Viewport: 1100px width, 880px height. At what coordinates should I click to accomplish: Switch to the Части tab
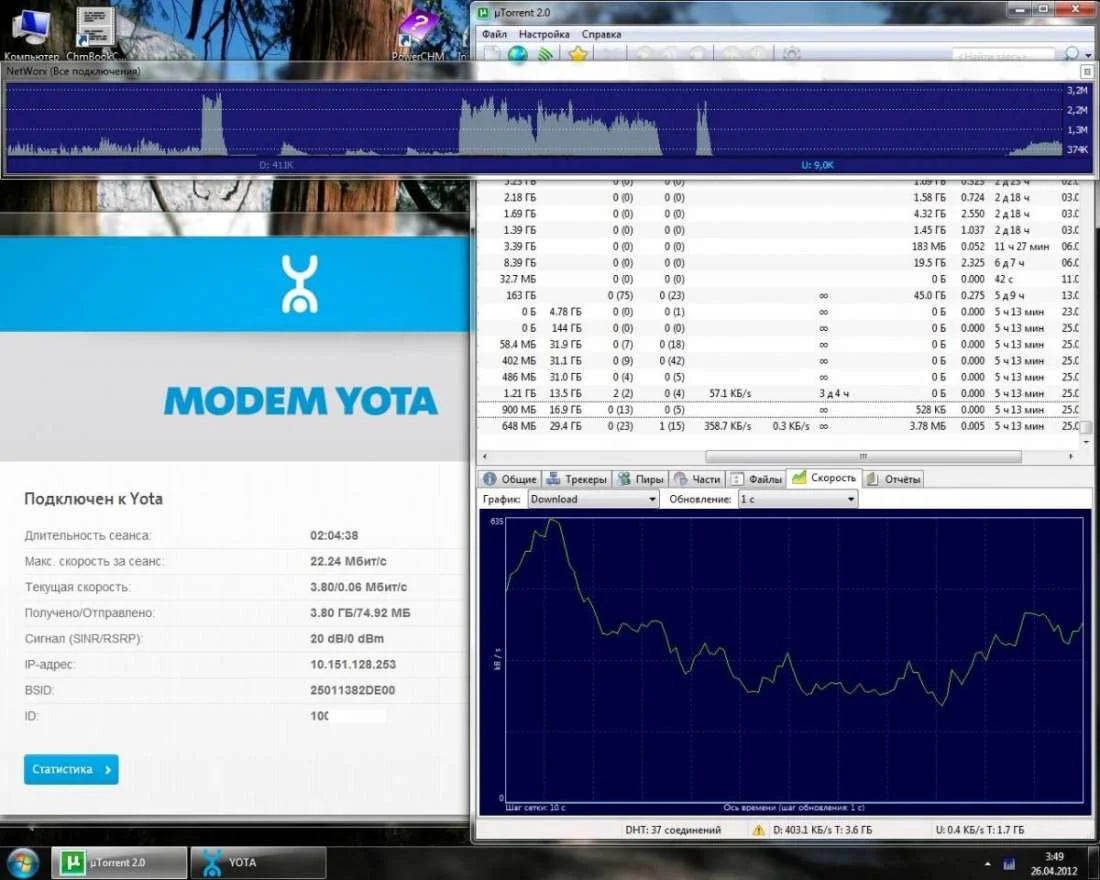[x=697, y=479]
